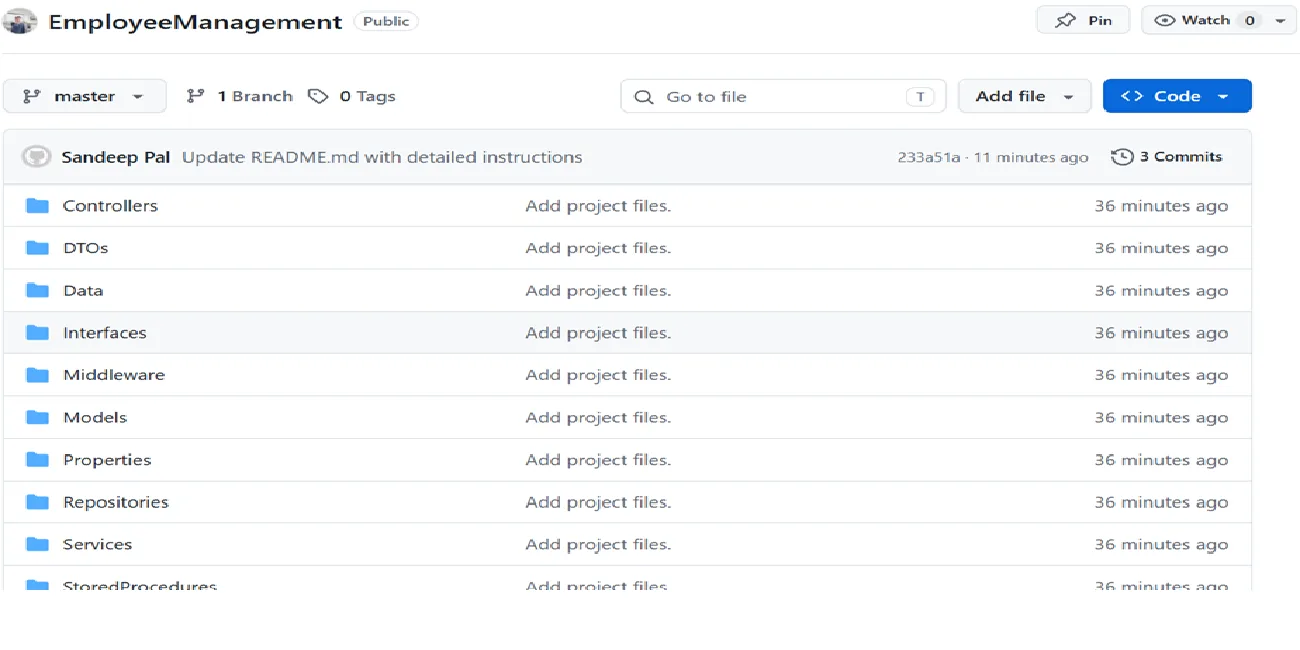Image resolution: width=1300 pixels, height=650 pixels.
Task: Click Add project files in Data row
Action: [598, 290]
